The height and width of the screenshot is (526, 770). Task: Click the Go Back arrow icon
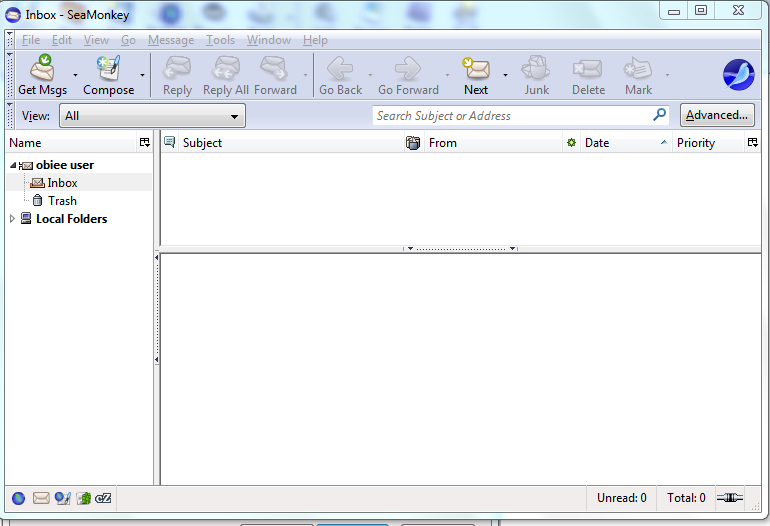click(x=340, y=68)
